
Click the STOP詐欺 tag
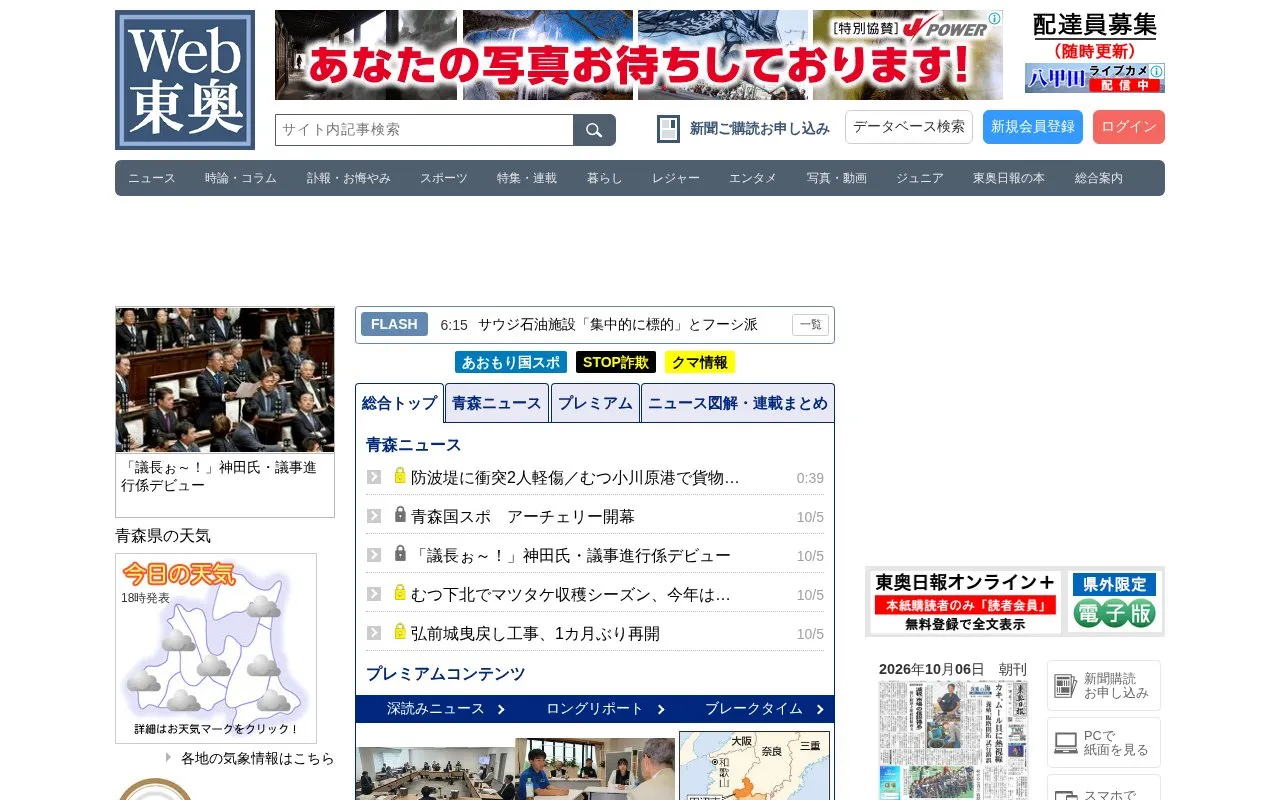coord(616,362)
